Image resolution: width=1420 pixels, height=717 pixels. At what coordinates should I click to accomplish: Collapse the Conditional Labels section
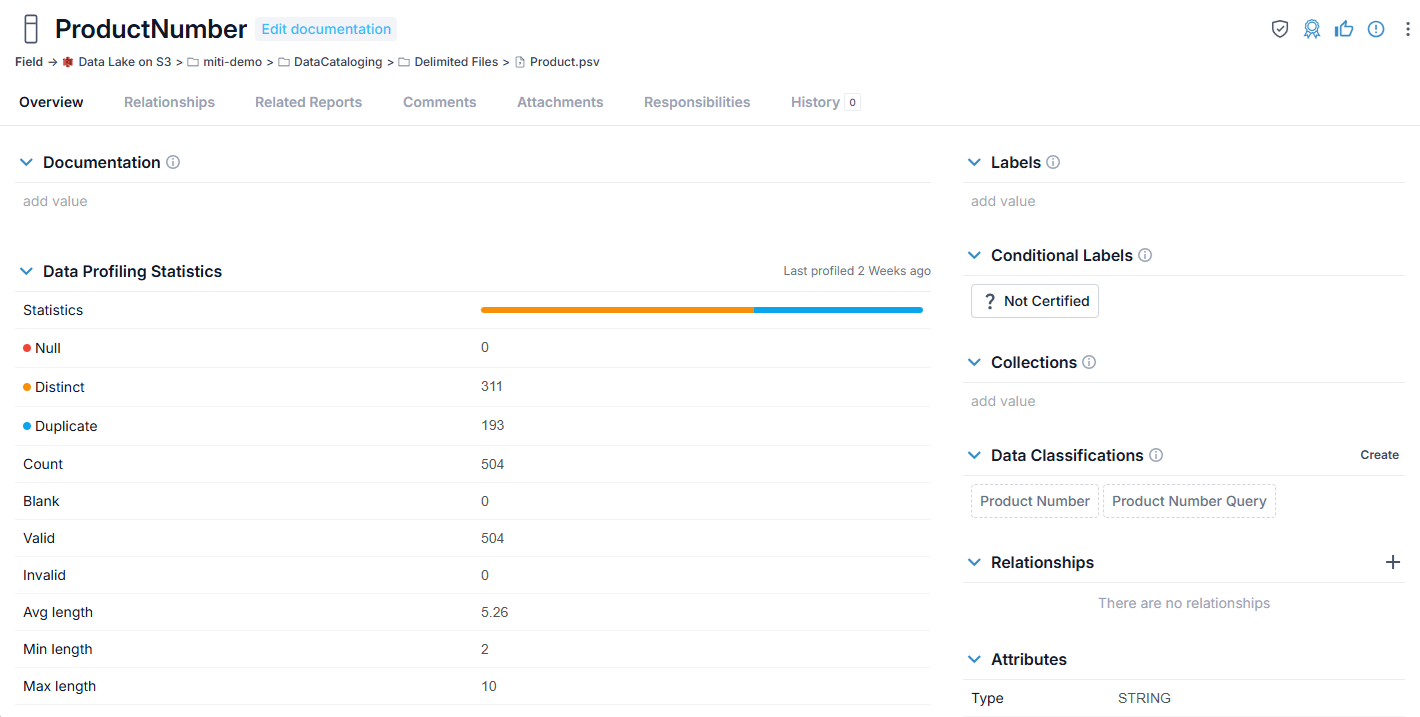(x=974, y=255)
